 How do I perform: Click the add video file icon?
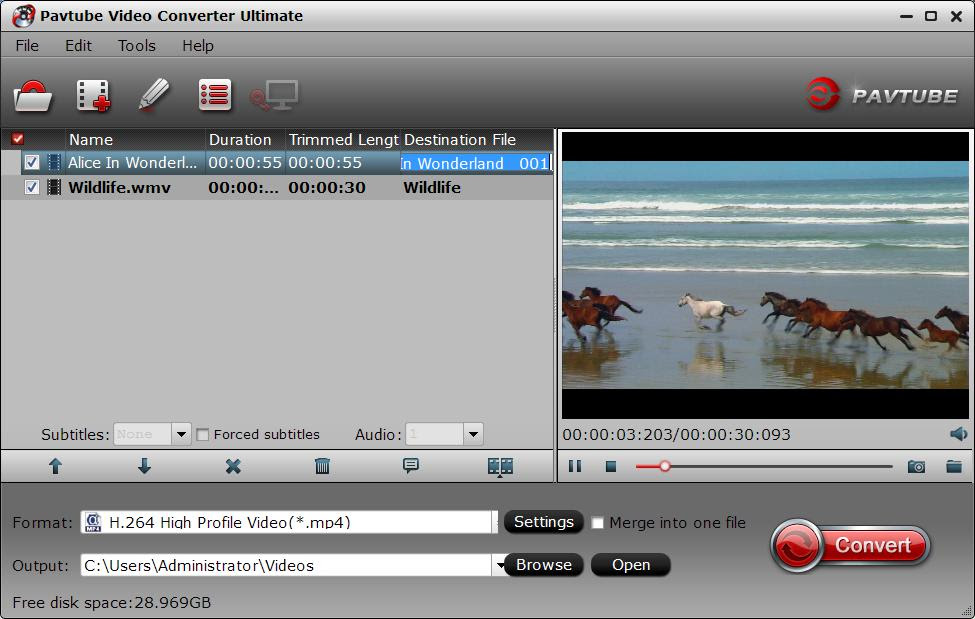[93, 96]
